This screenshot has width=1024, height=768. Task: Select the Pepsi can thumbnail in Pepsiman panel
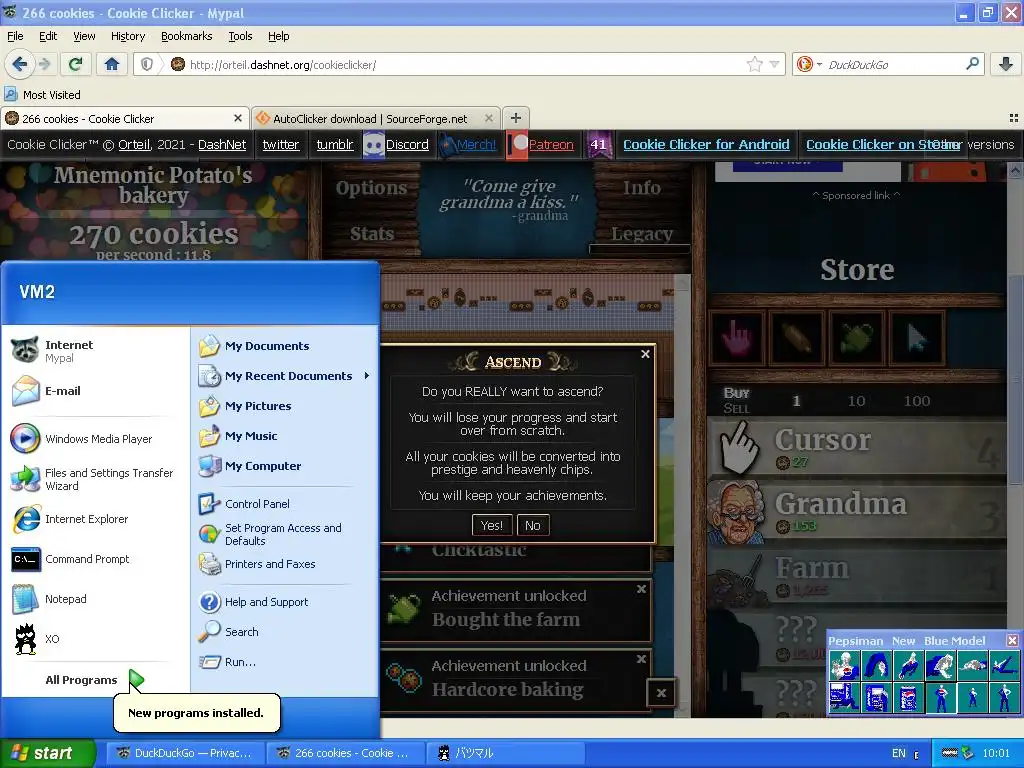[x=908, y=697]
